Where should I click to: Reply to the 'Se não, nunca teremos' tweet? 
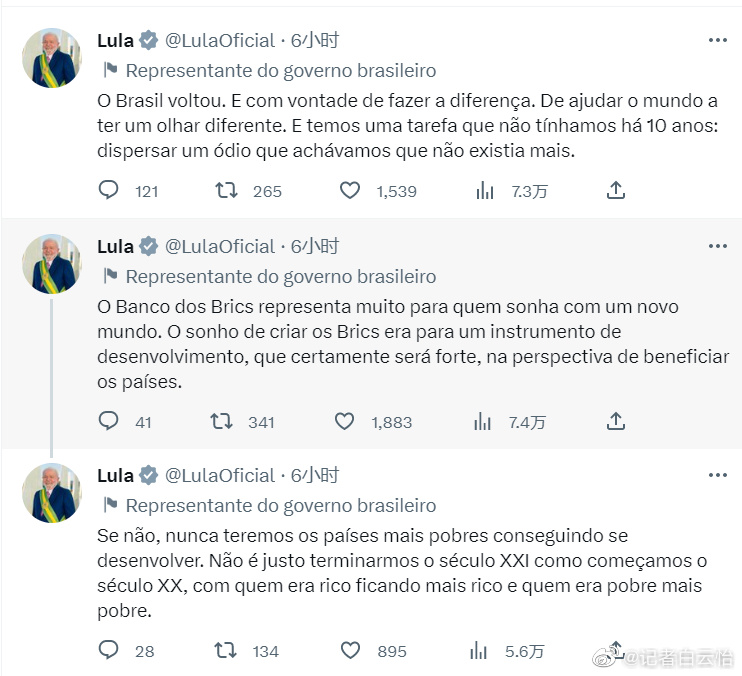pyautogui.click(x=109, y=650)
